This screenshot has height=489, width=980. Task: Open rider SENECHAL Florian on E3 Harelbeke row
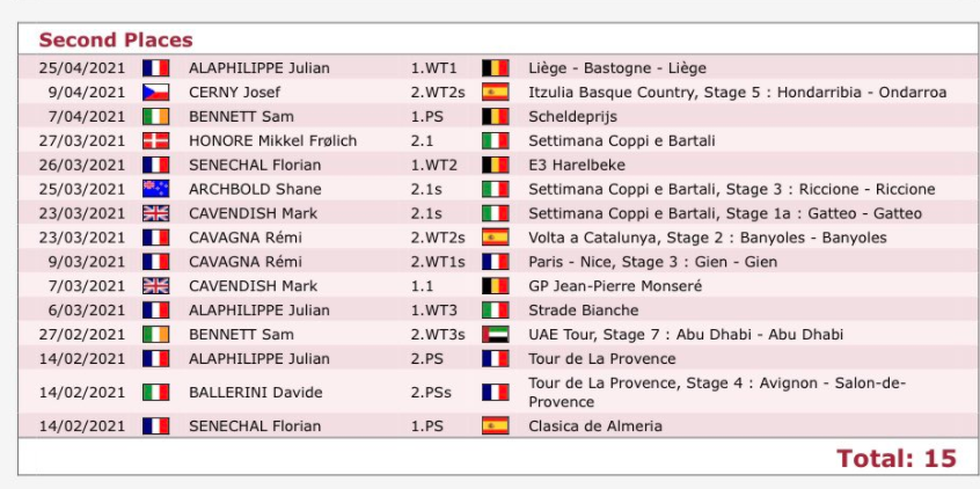(x=255, y=165)
